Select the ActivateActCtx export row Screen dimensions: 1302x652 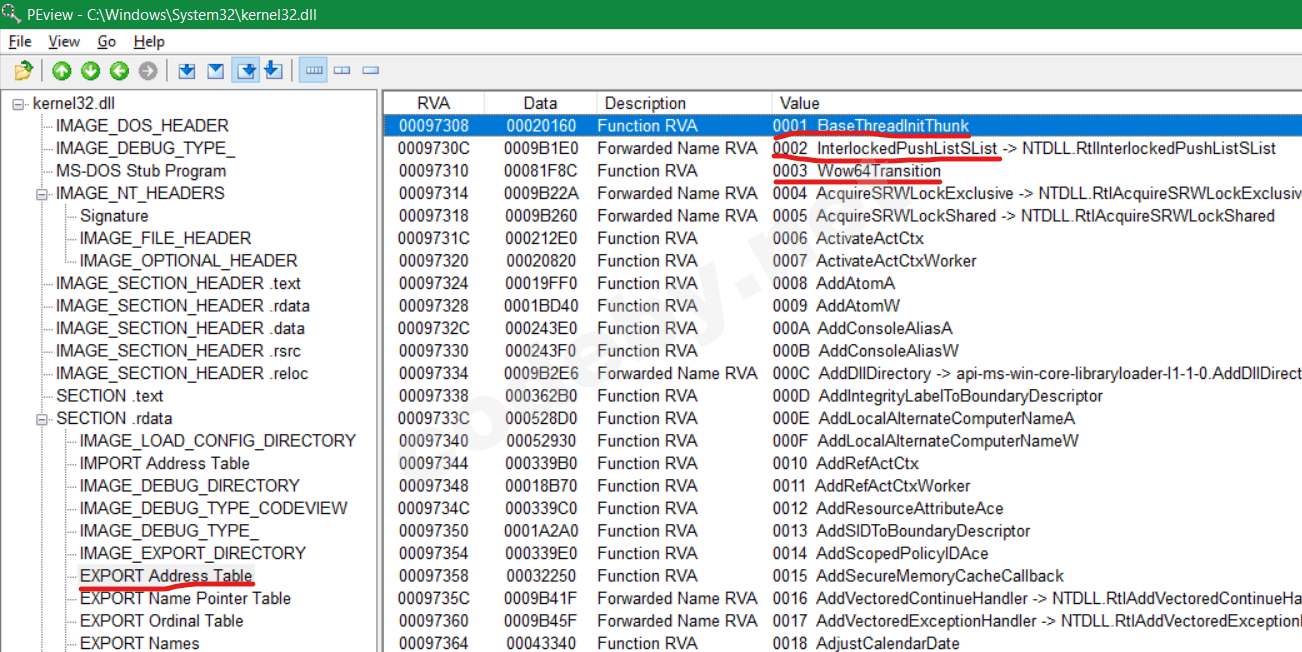coord(870,238)
